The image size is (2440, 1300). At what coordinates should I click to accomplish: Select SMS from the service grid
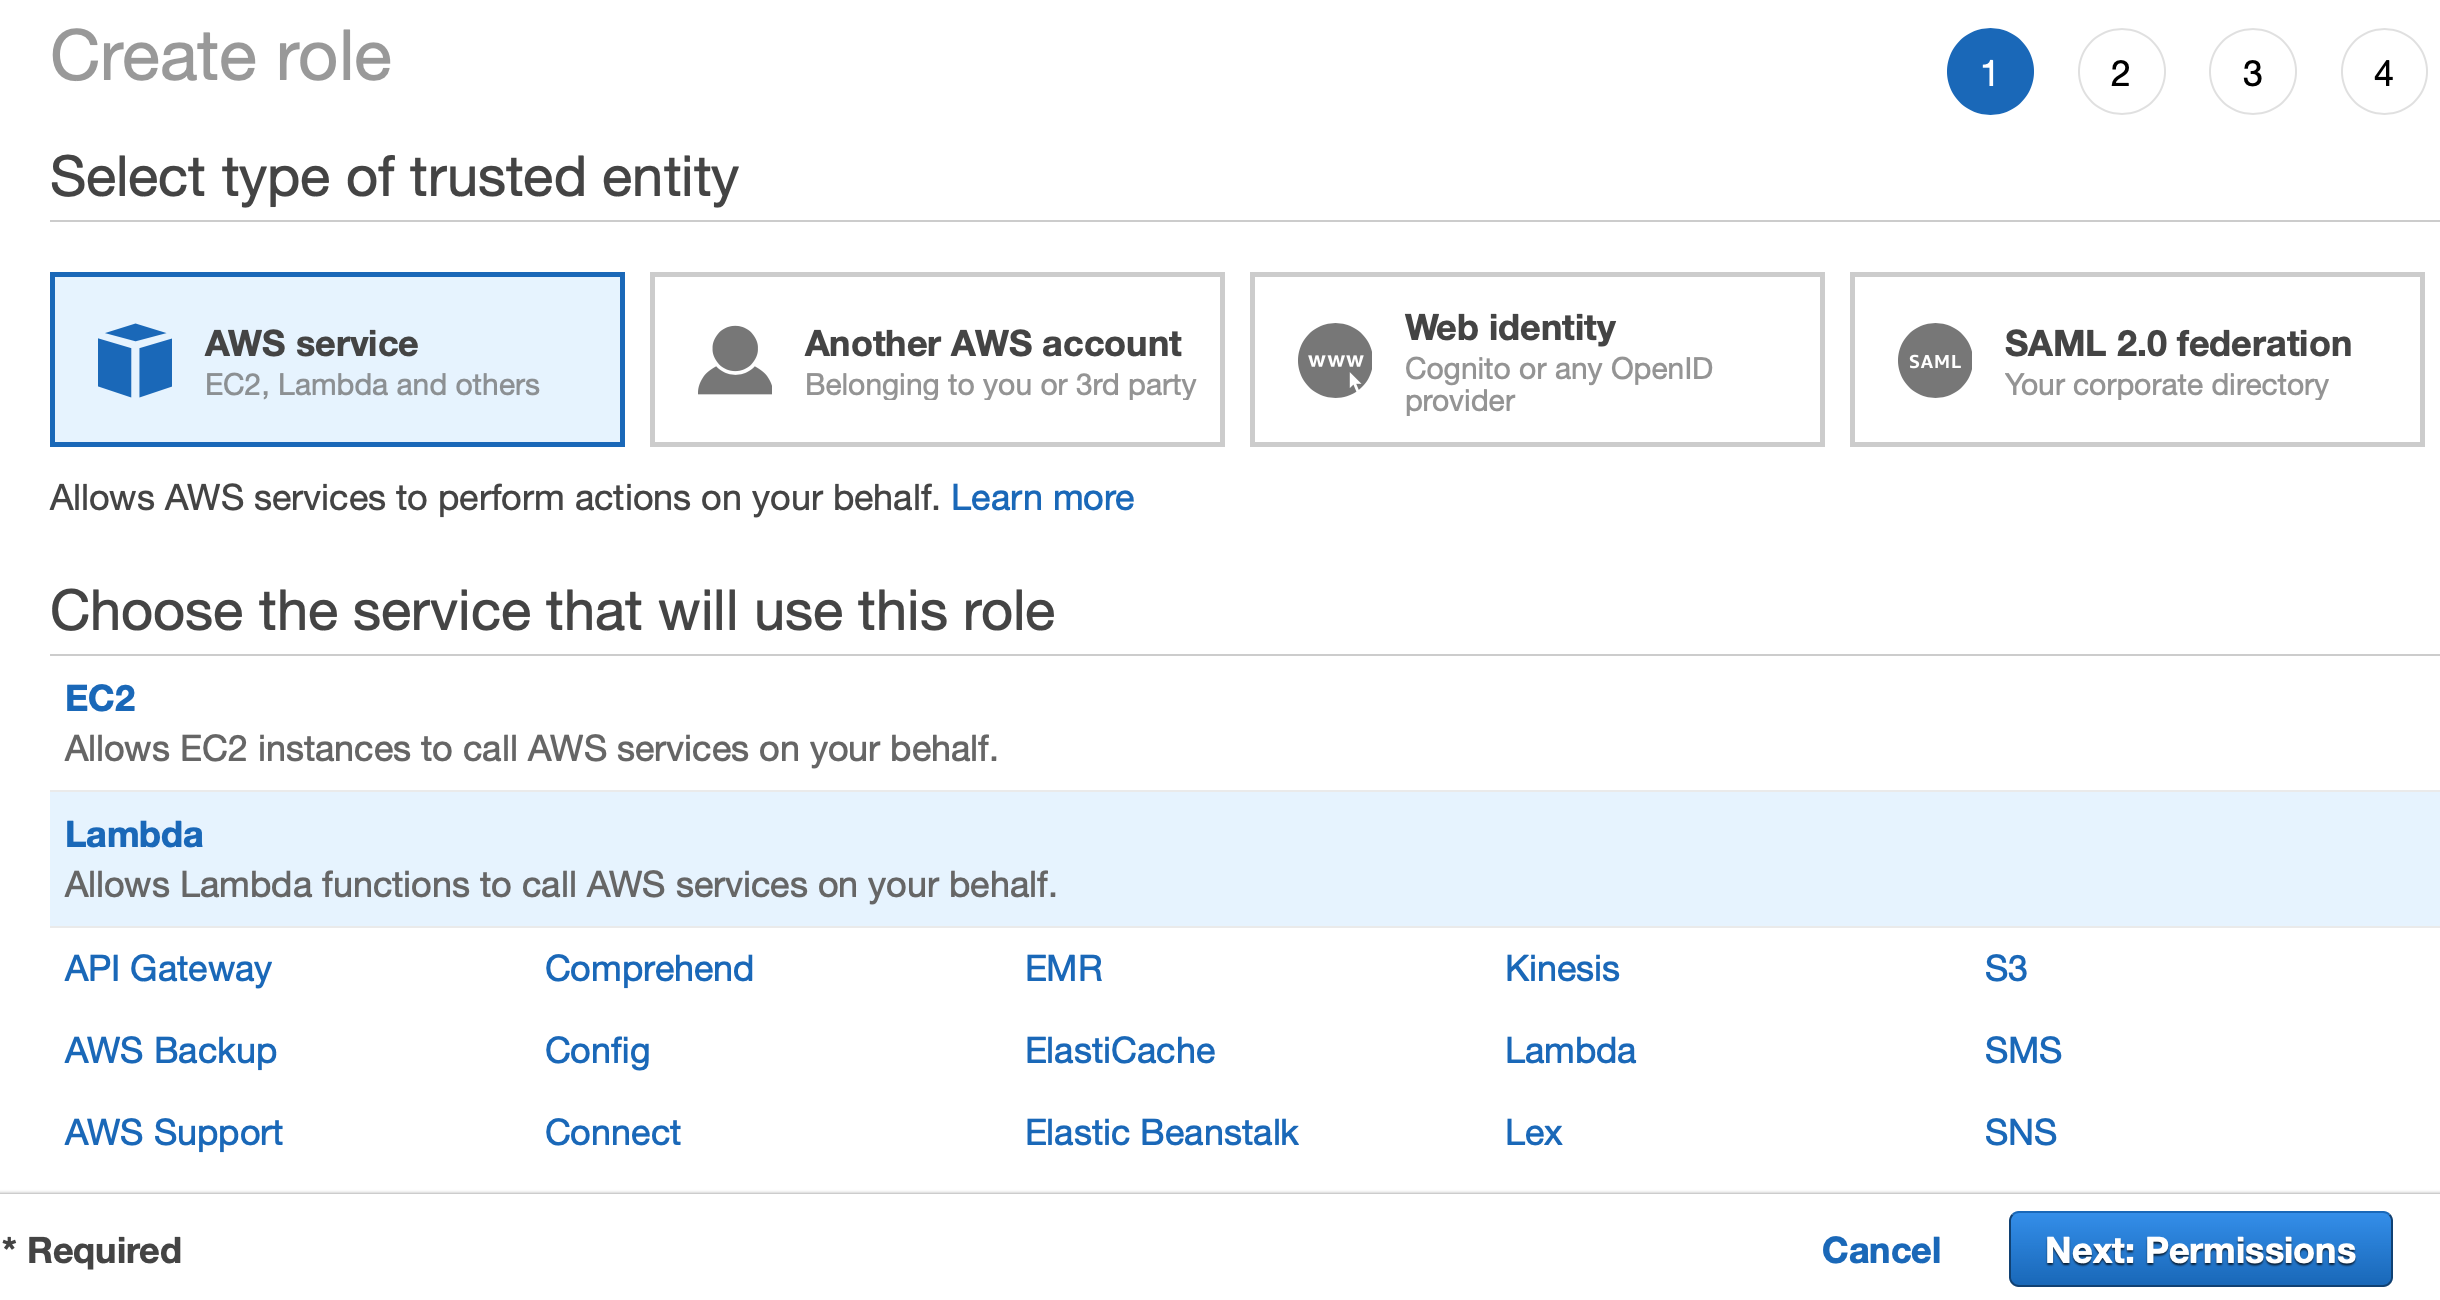pos(2022,1051)
